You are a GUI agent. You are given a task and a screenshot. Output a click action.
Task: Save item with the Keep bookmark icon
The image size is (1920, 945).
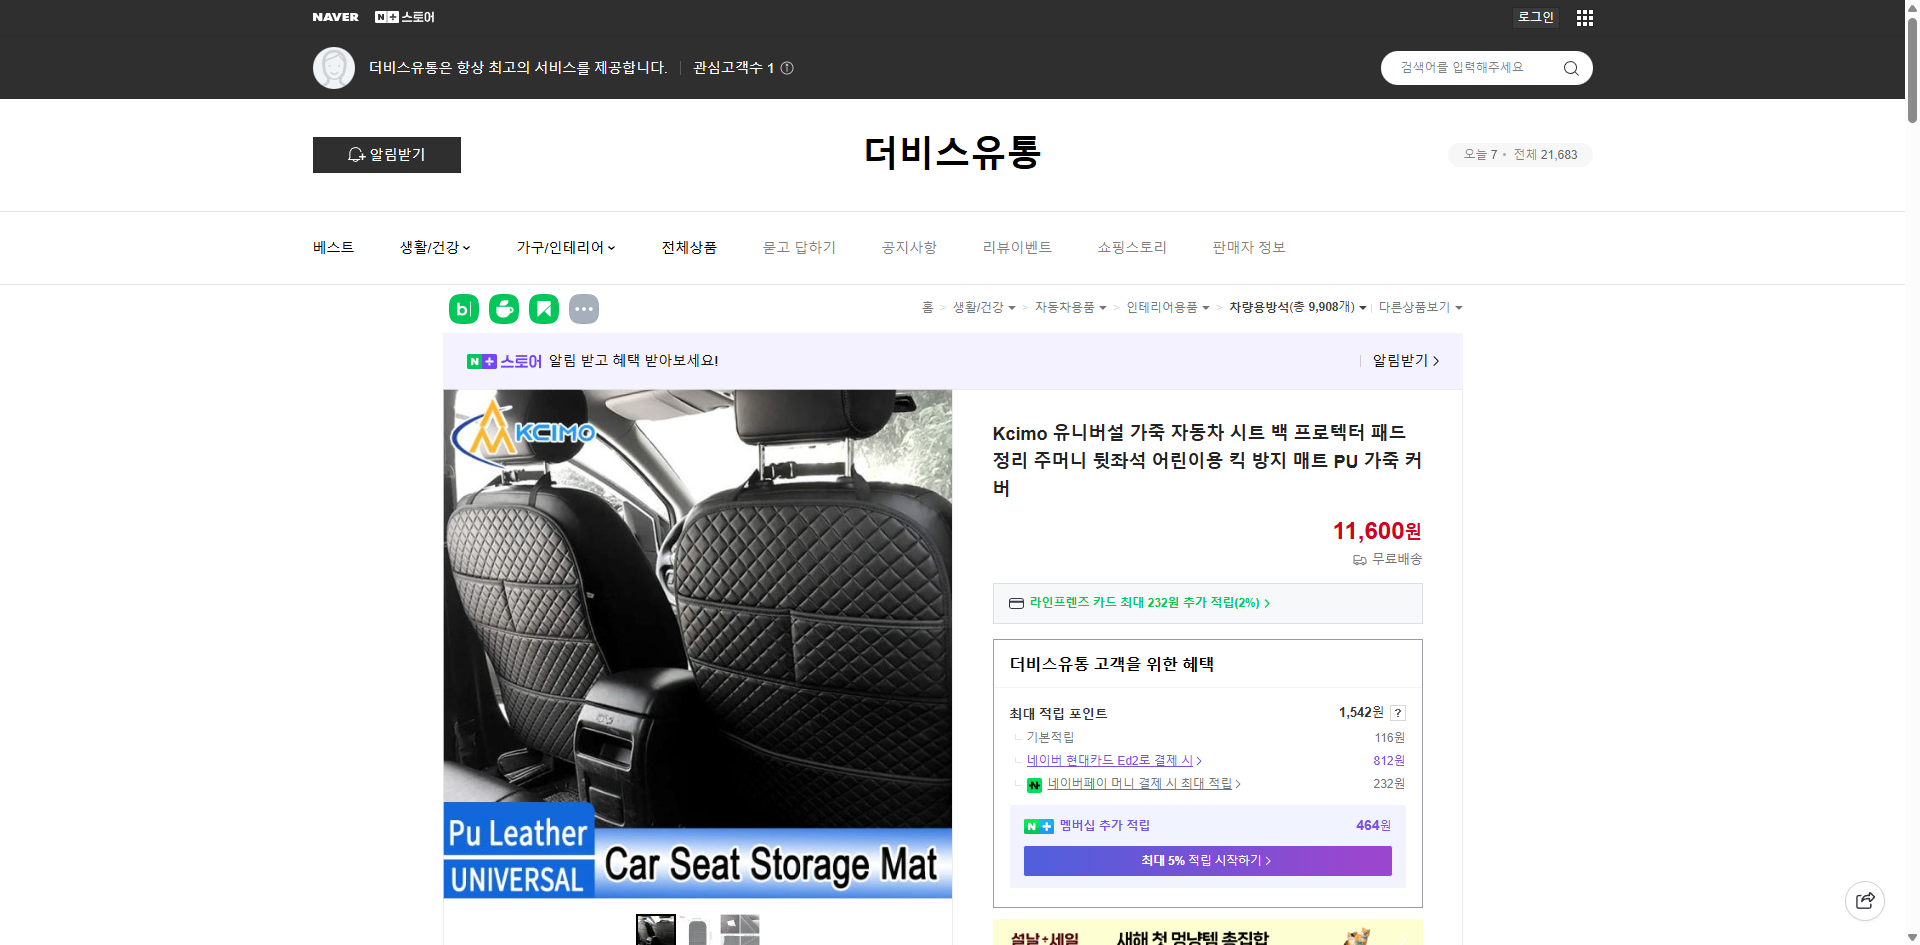543,309
